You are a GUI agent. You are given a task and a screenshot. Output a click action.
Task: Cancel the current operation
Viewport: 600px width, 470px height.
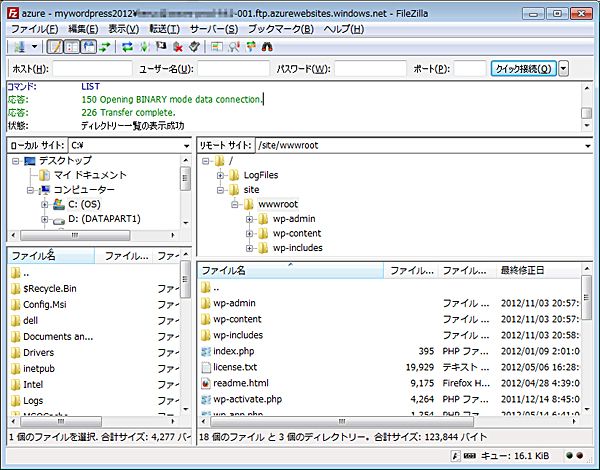click(x=161, y=47)
